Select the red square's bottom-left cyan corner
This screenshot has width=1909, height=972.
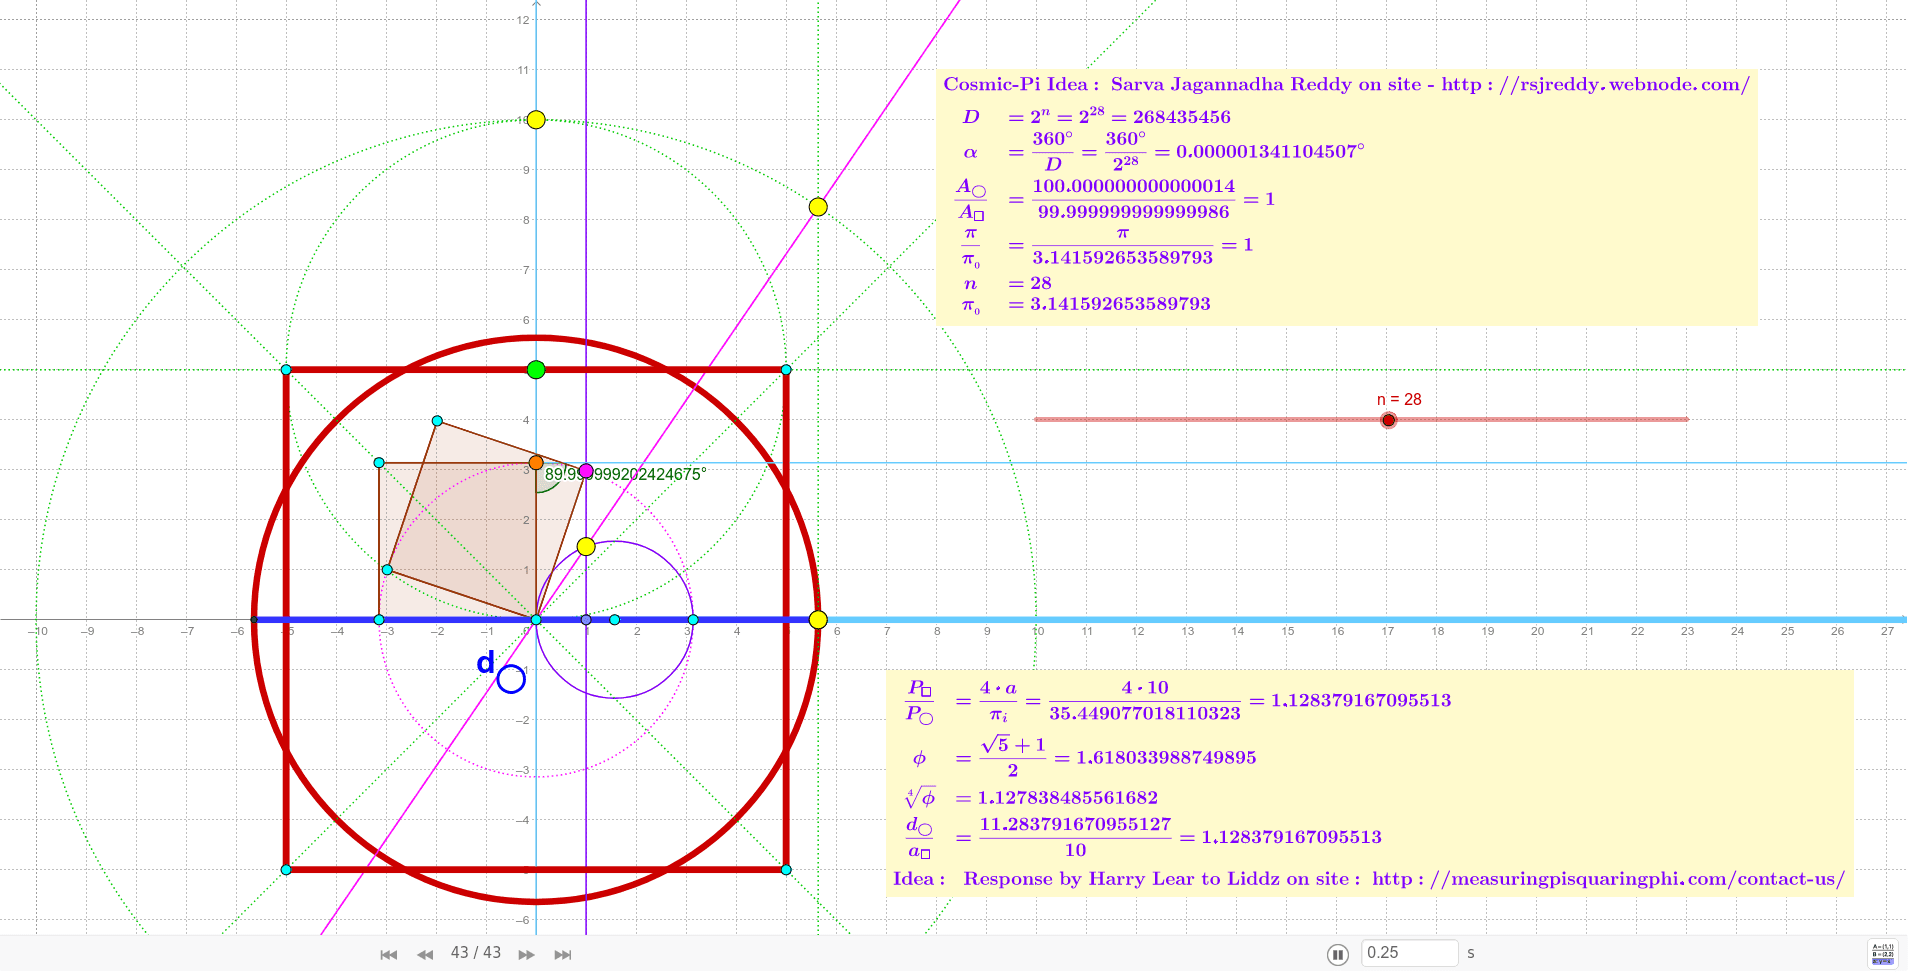[x=286, y=870]
